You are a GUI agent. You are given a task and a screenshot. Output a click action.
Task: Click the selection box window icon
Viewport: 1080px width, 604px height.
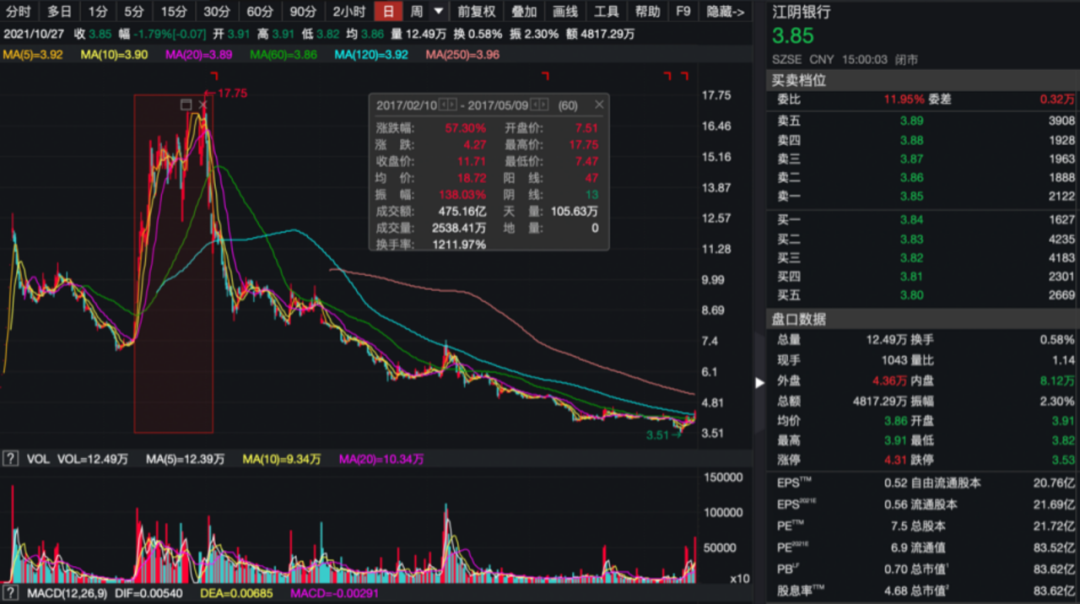pyautogui.click(x=186, y=105)
